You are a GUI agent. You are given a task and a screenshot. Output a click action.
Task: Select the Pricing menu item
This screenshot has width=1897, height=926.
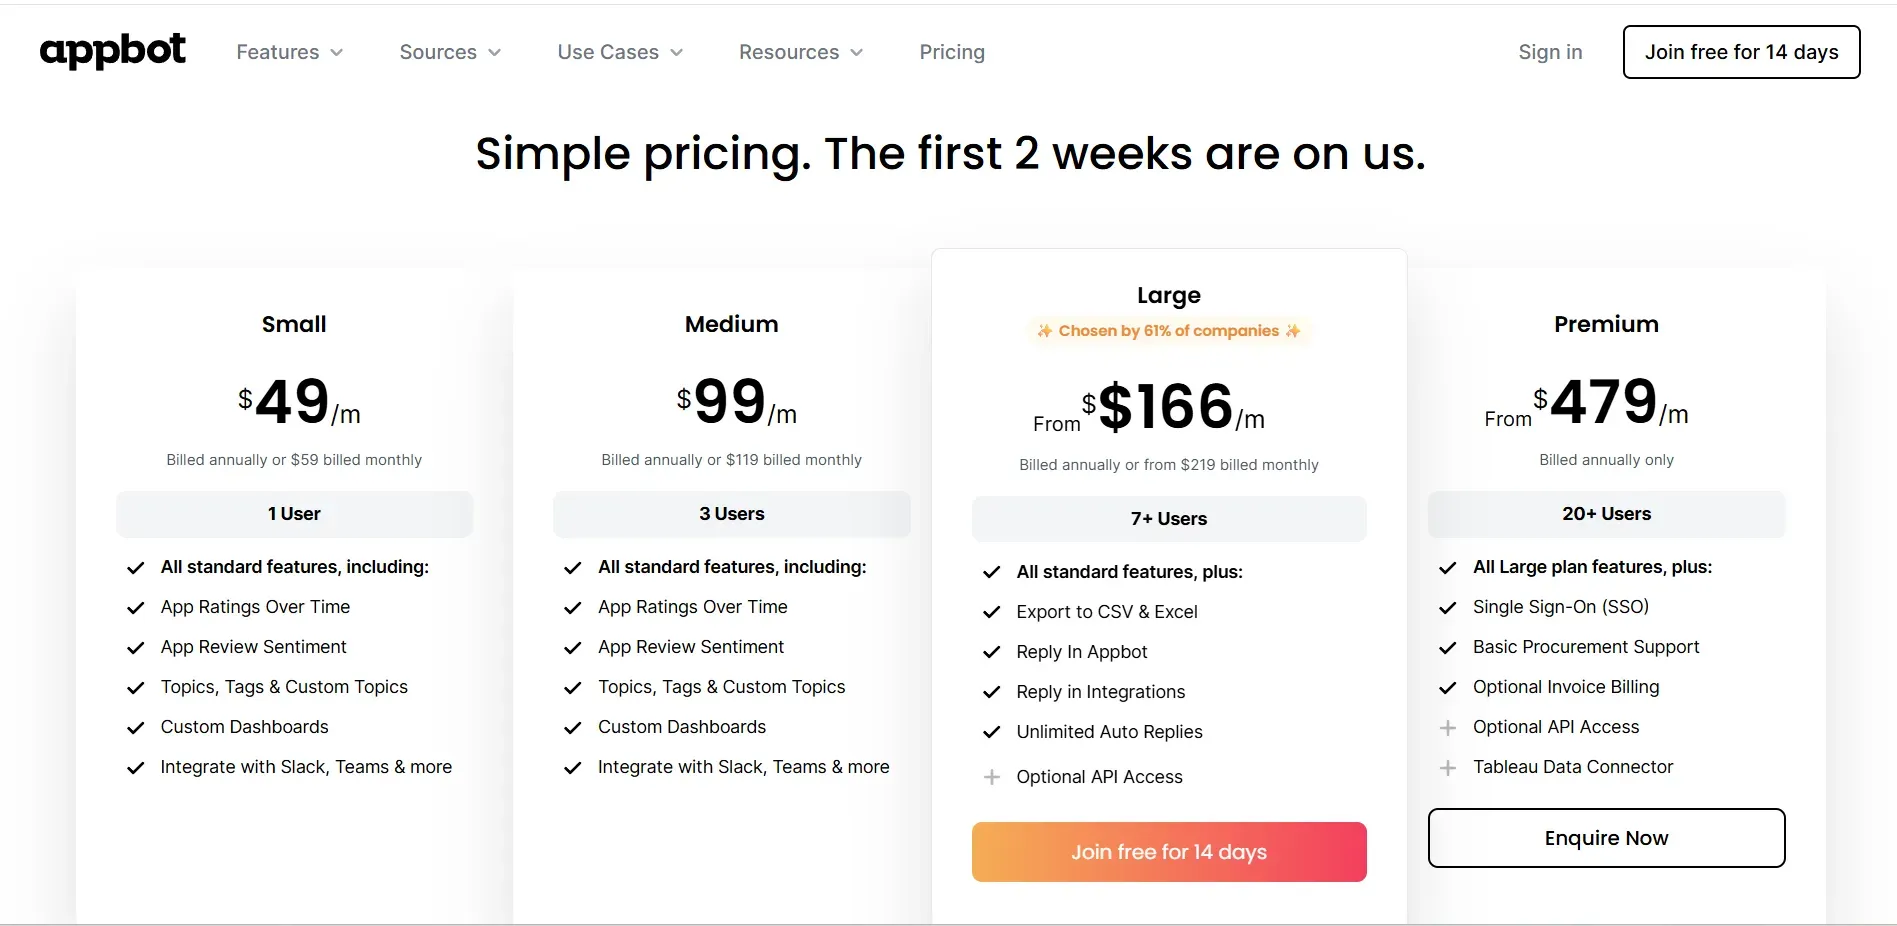[x=951, y=52]
